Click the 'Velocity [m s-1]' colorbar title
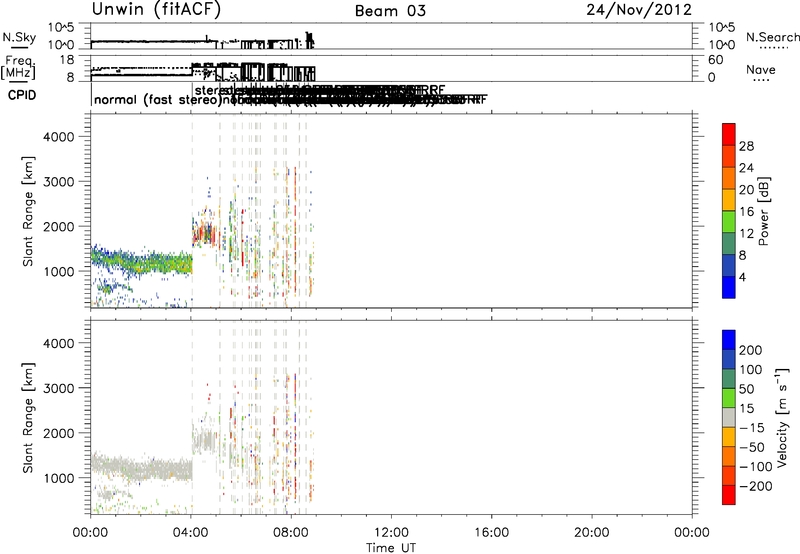800x554 pixels. (782, 418)
